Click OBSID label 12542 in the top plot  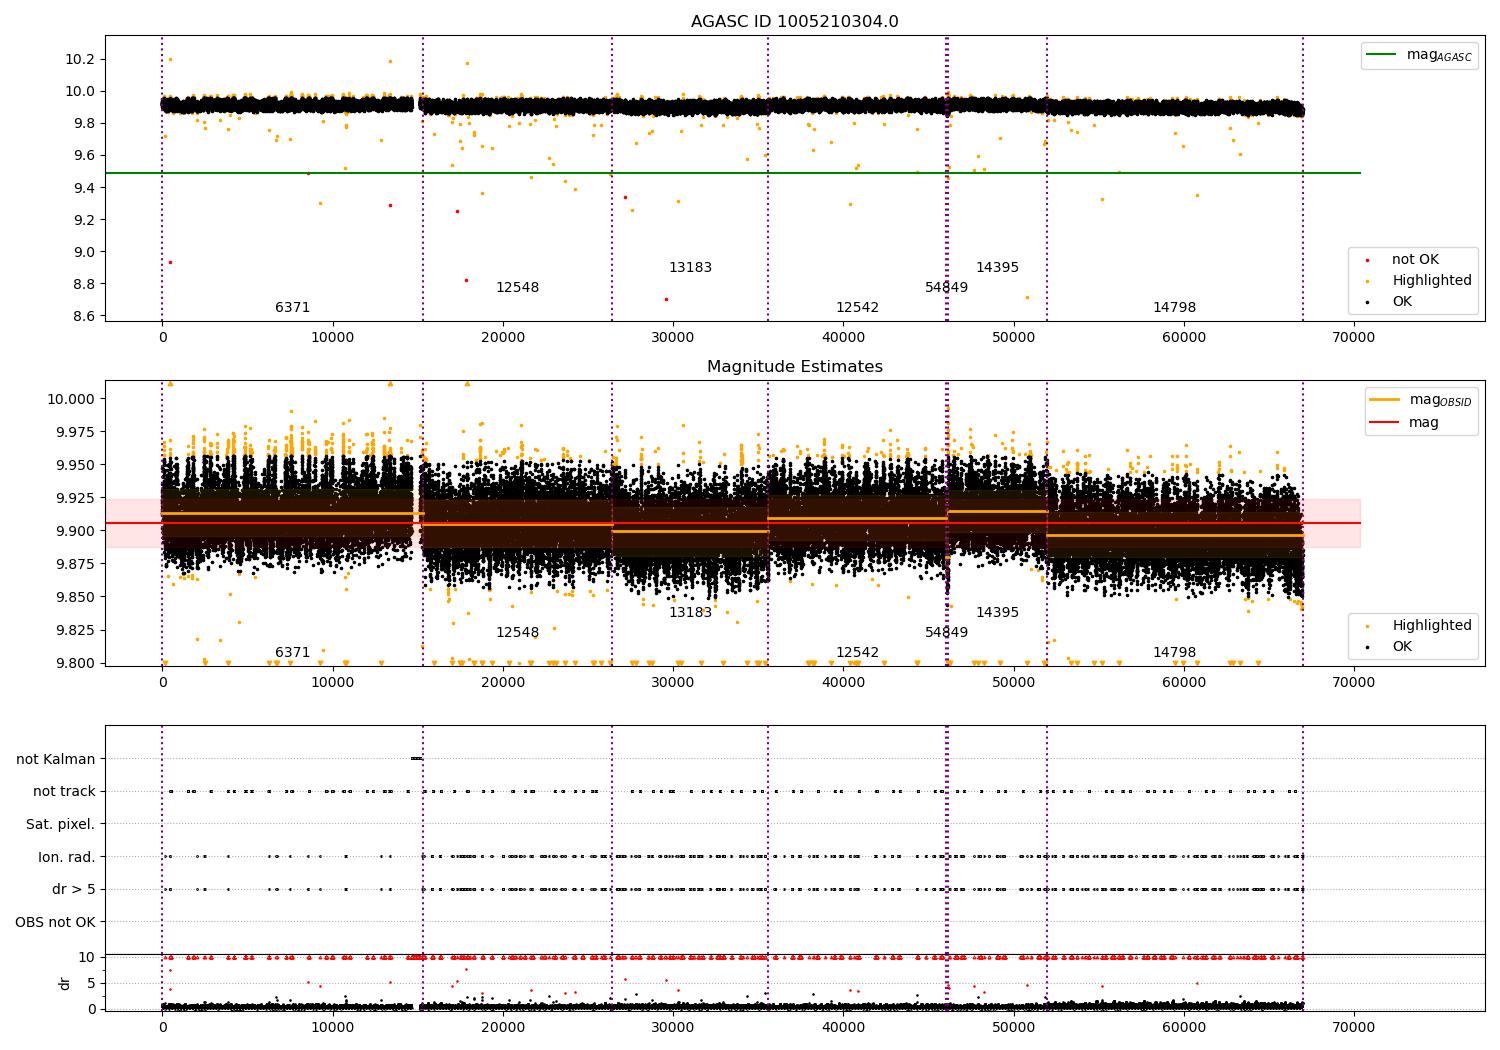click(857, 308)
